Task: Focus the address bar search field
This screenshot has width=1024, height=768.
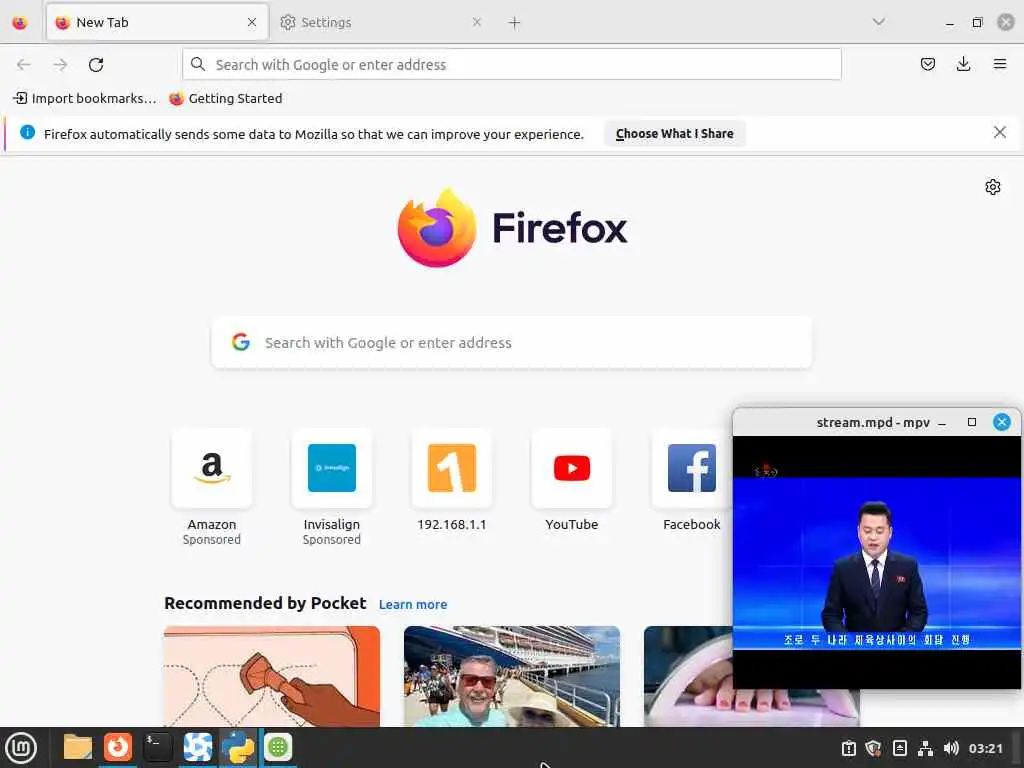Action: (512, 65)
